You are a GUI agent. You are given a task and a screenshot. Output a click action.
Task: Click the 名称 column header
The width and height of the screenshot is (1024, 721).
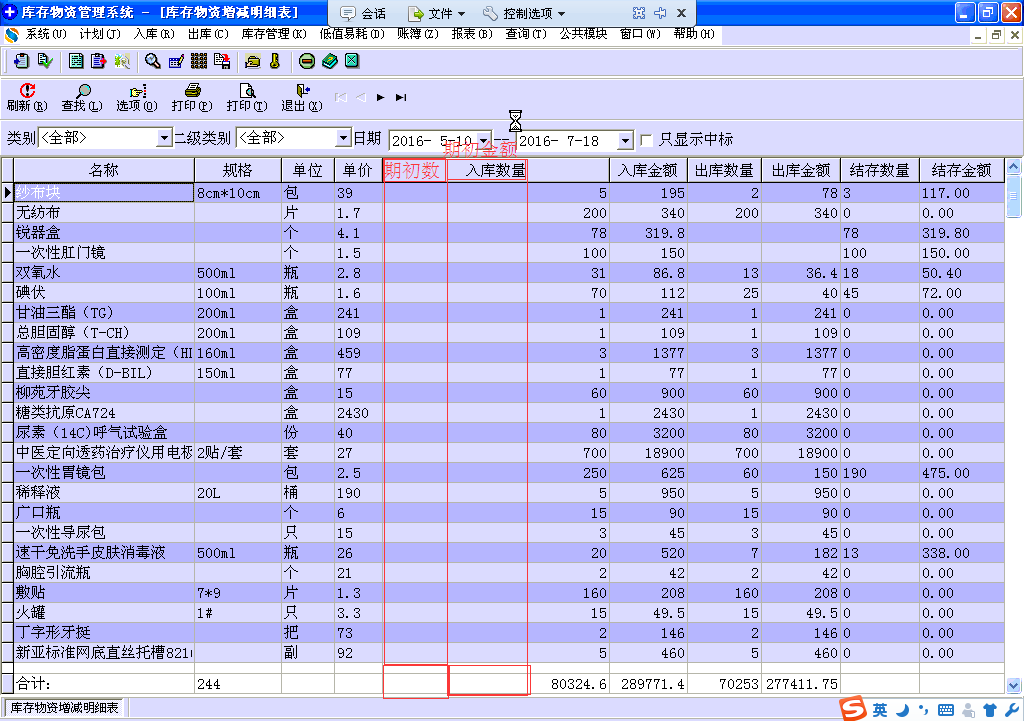(x=104, y=170)
